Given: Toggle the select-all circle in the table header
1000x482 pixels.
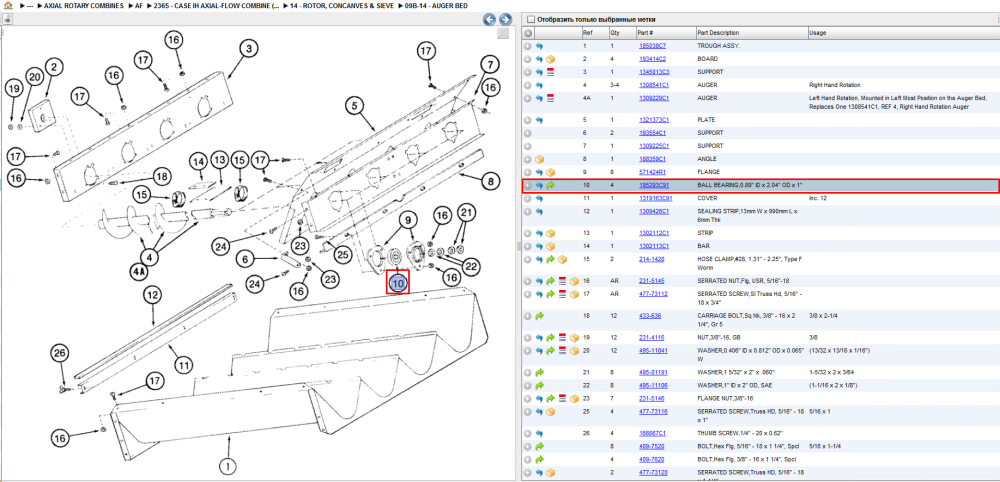Looking at the screenshot, I should (527, 33).
